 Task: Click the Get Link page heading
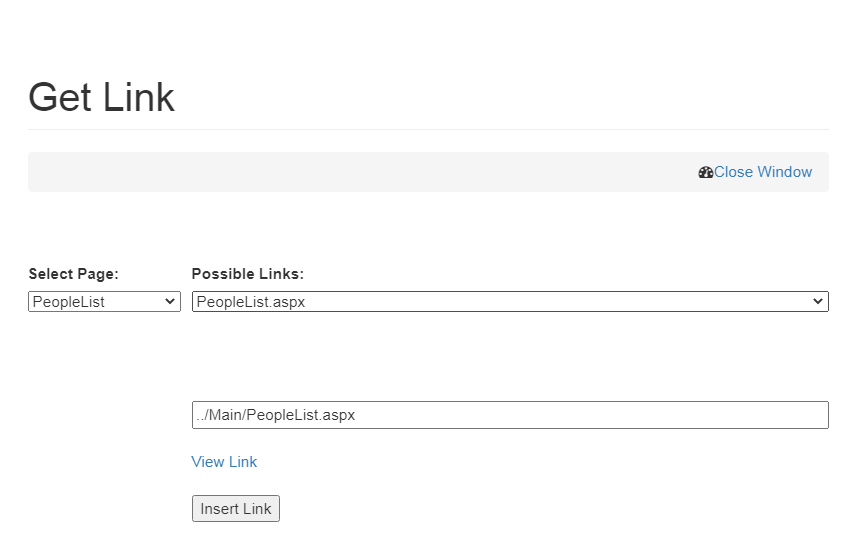pos(101,97)
